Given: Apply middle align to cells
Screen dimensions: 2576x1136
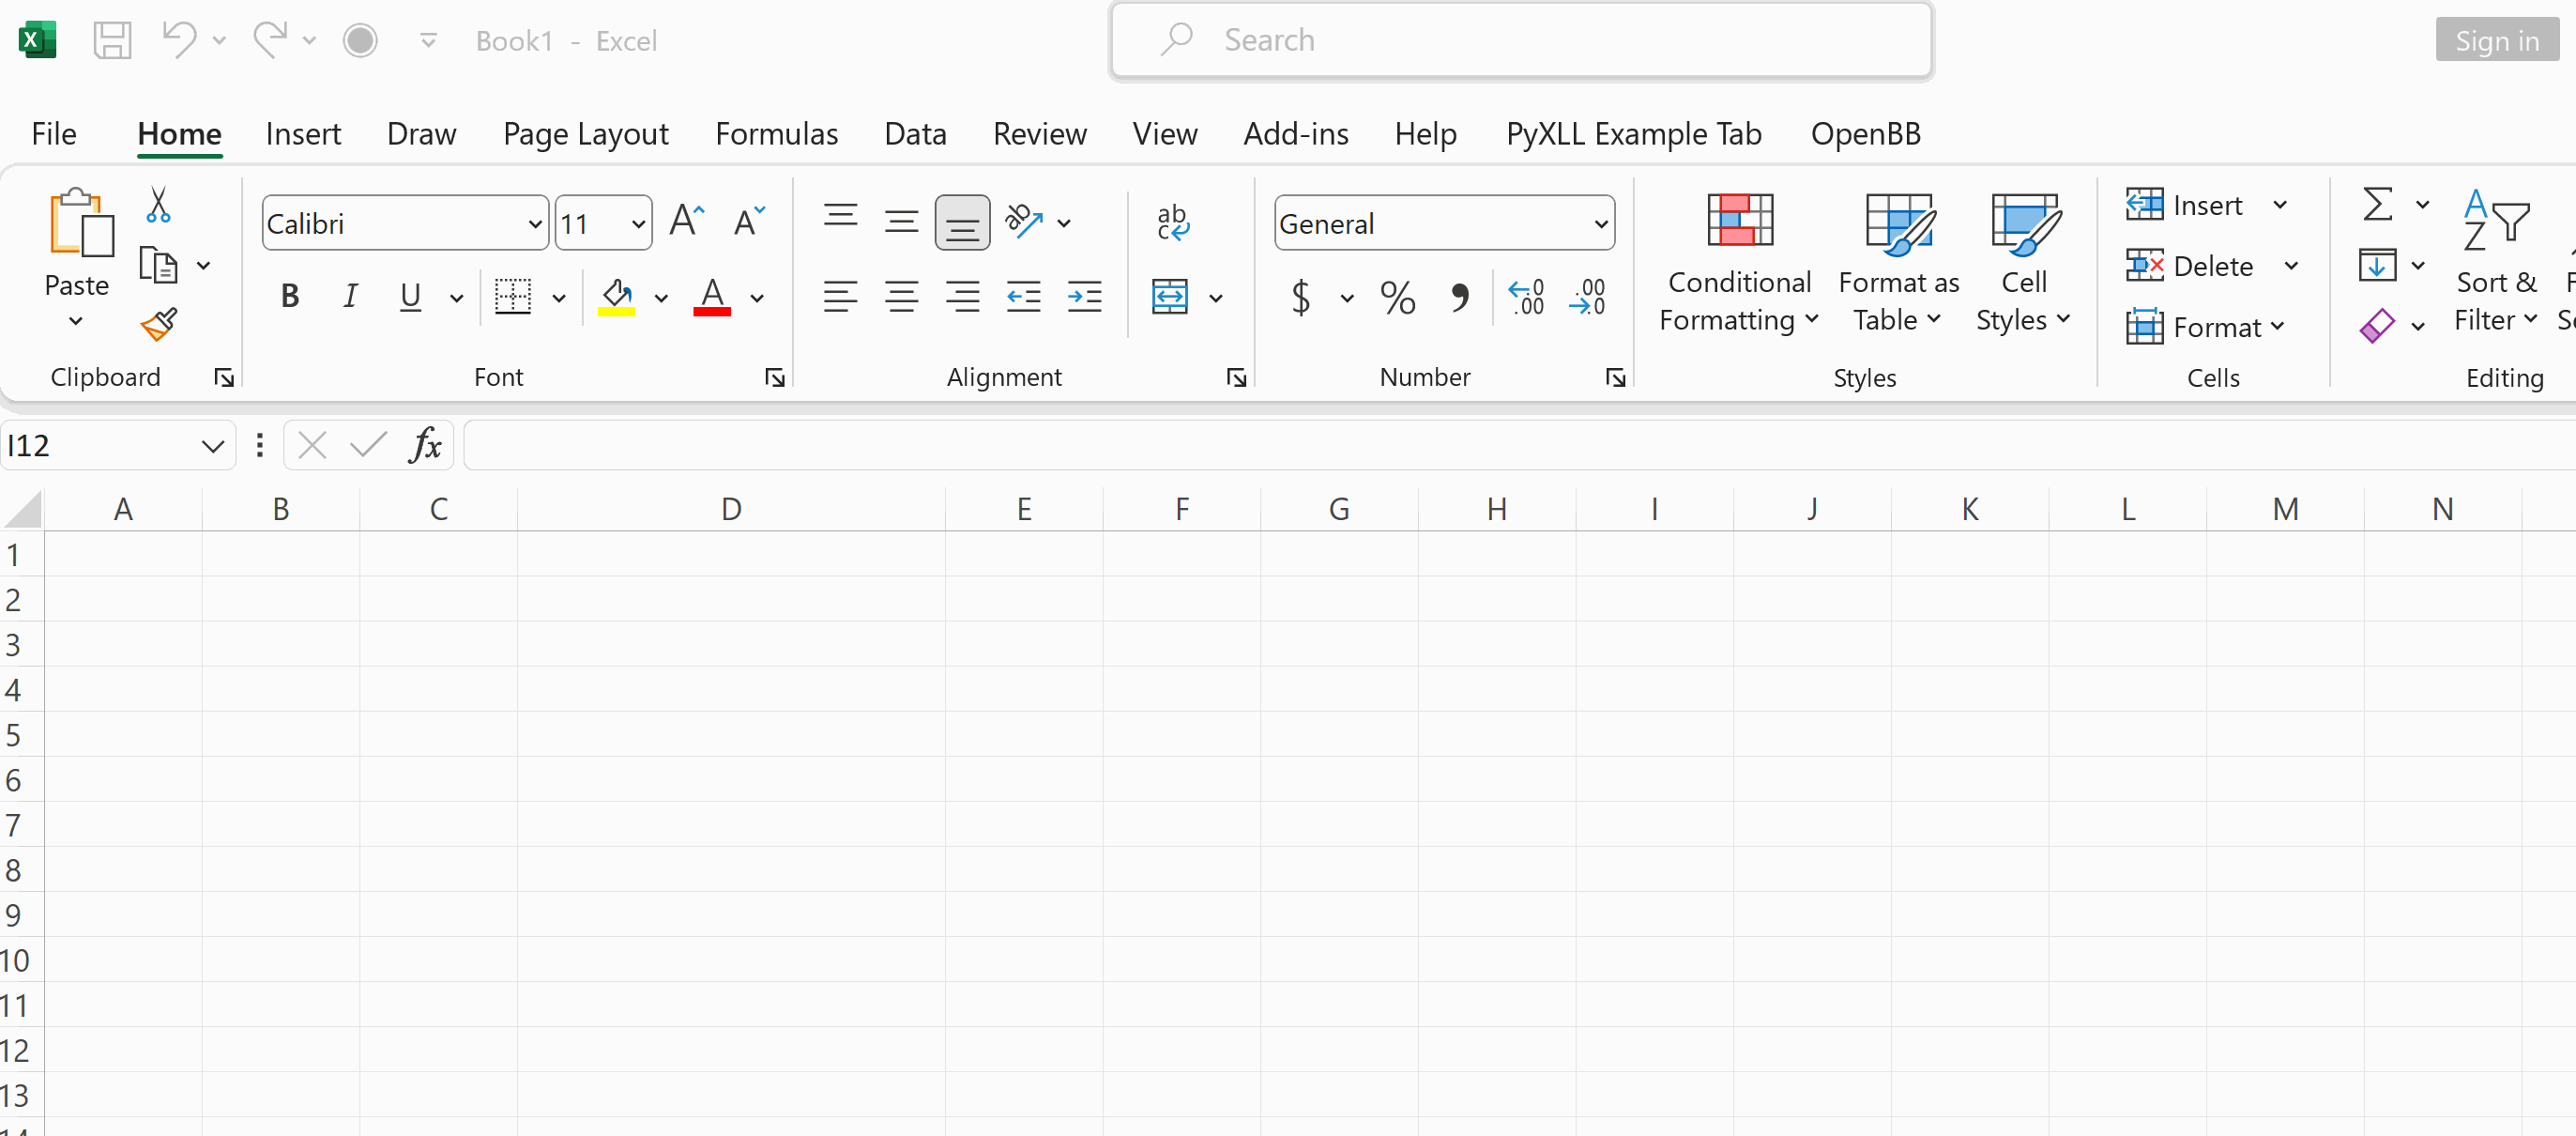Looking at the screenshot, I should point(901,221).
